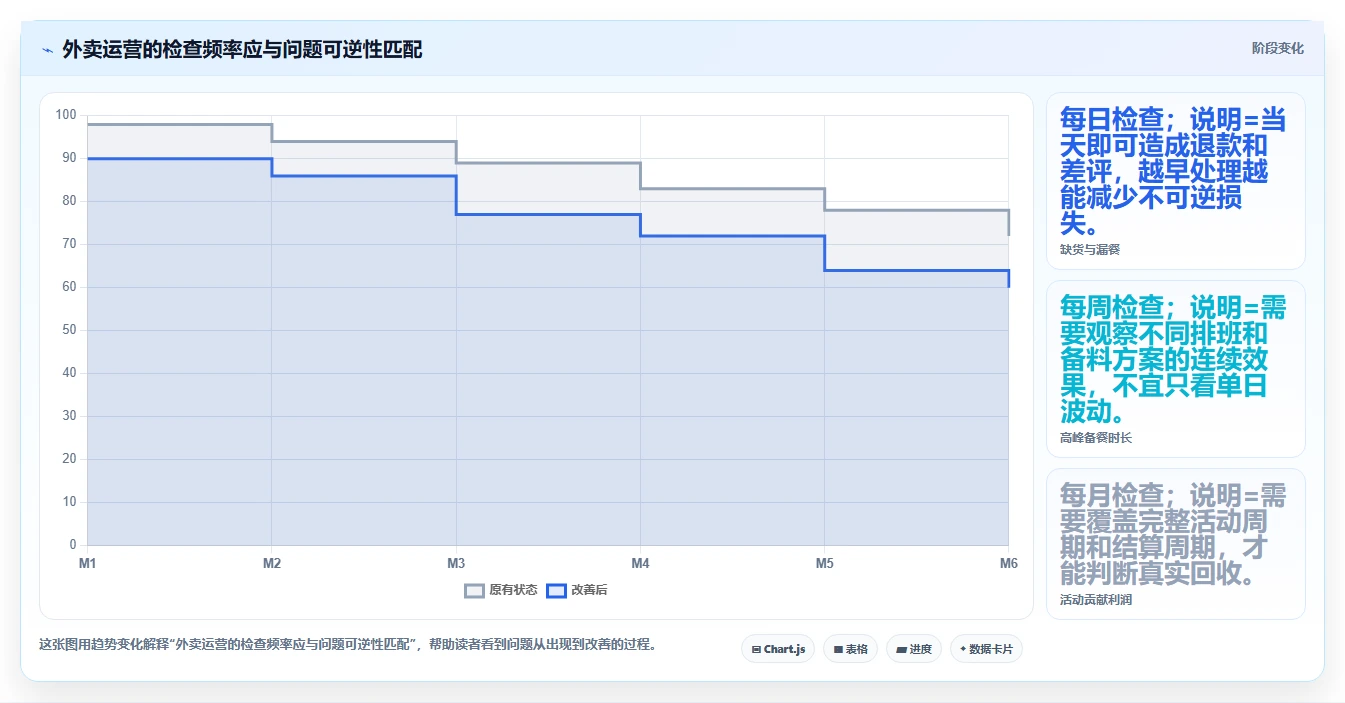Open the 每周检查 高峰备餐时长 card
This screenshot has height=703, width=1345.
pyautogui.click(x=1176, y=369)
